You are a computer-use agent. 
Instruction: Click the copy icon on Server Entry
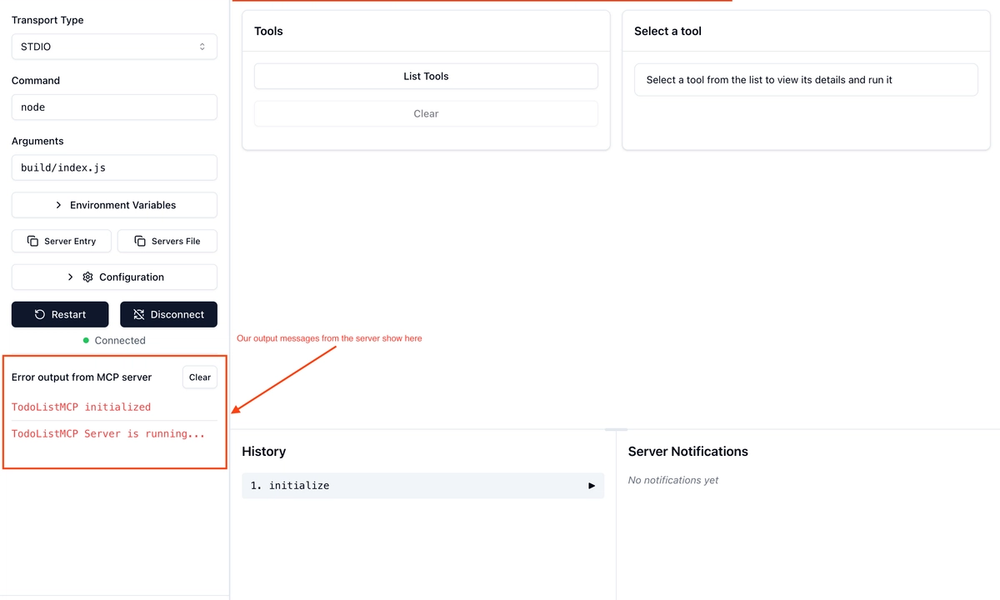(x=33, y=241)
